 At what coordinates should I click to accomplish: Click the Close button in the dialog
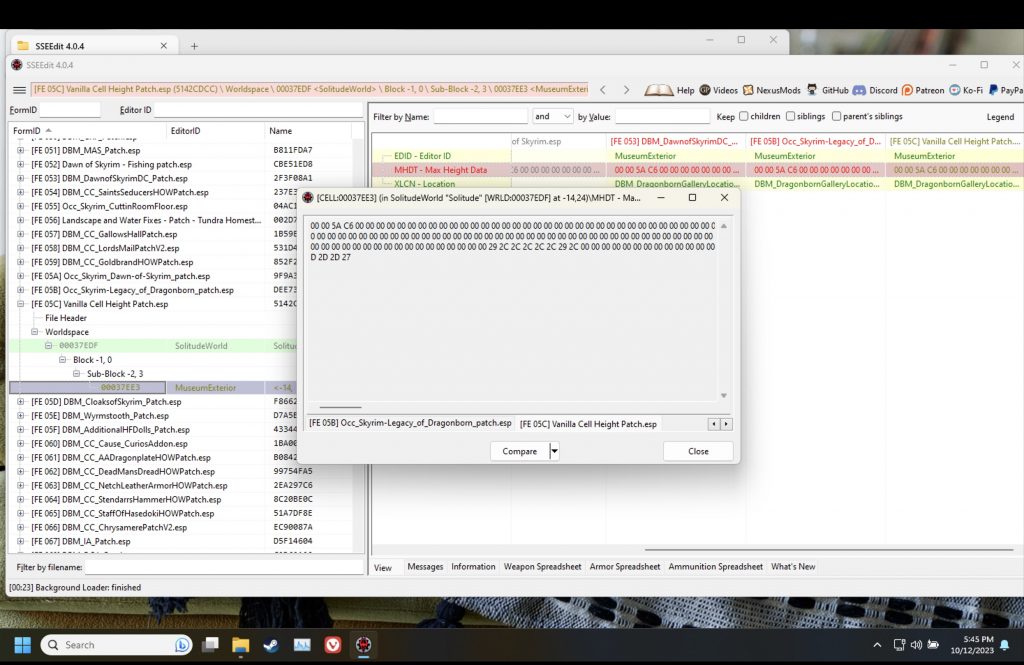tap(698, 451)
